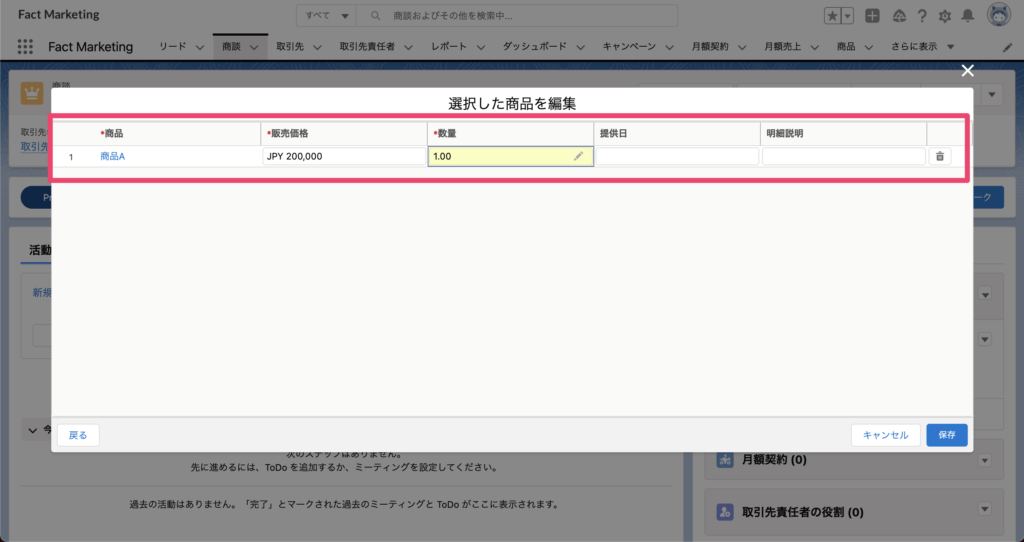The height and width of the screenshot is (542, 1024).
Task: Open the 取引先 tab
Action: (x=290, y=46)
